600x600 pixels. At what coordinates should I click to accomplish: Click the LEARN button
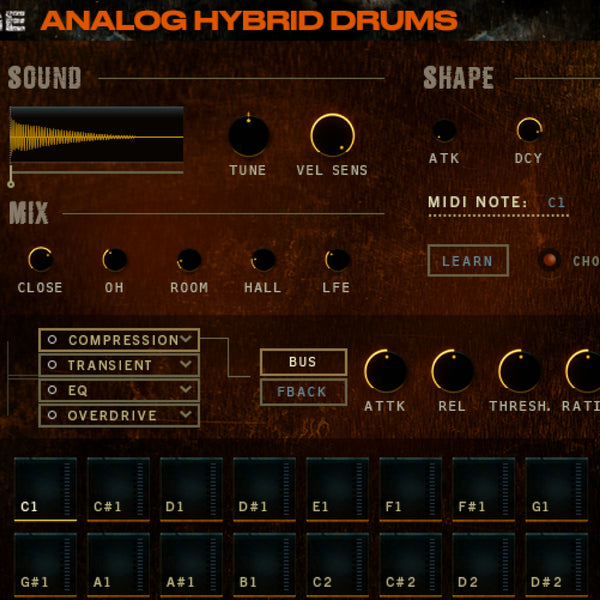pyautogui.click(x=468, y=260)
